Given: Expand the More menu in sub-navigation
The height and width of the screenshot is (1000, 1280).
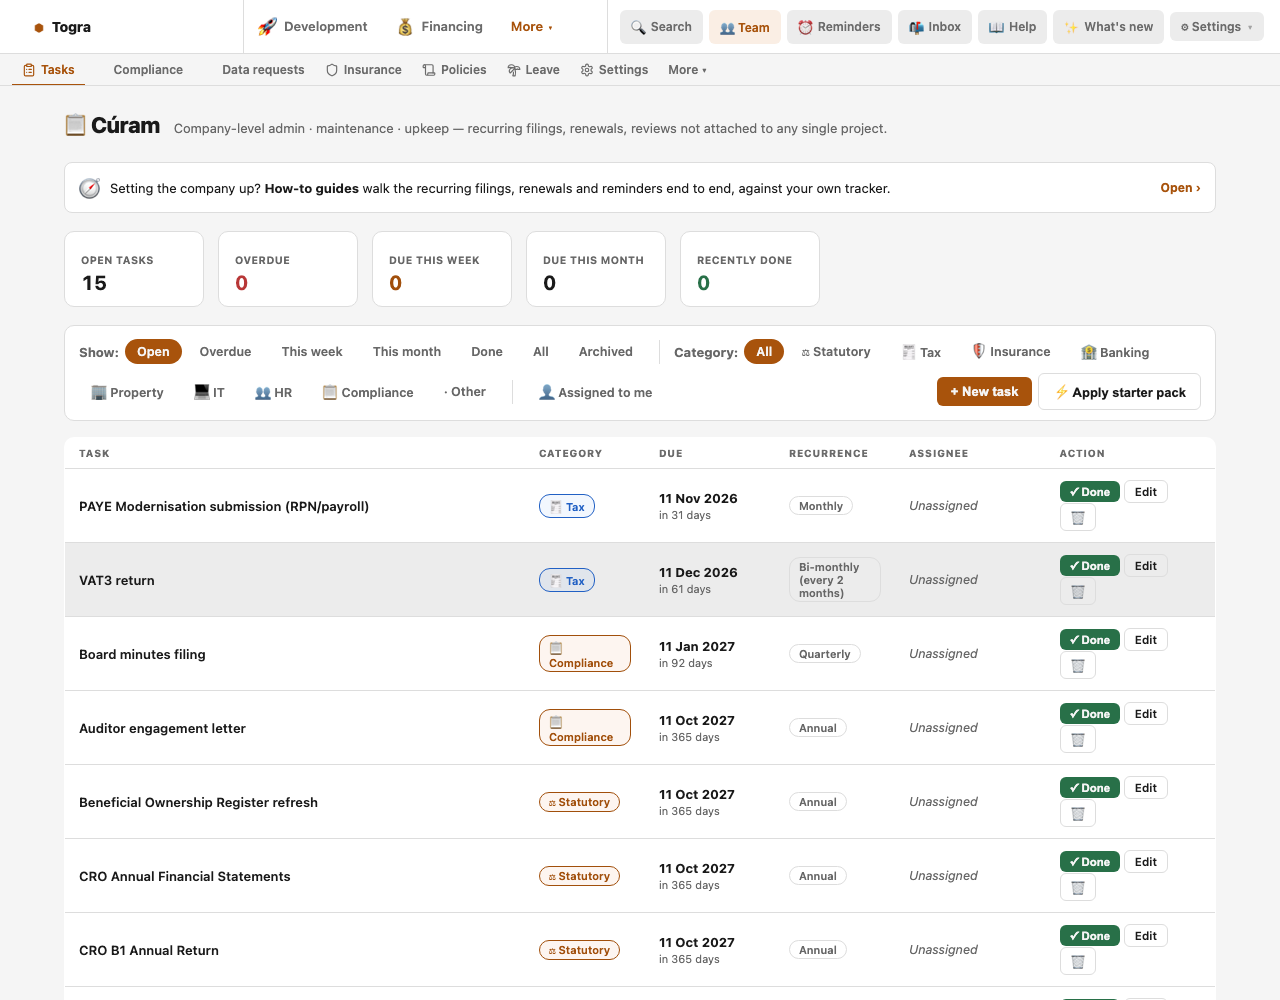Looking at the screenshot, I should (688, 70).
